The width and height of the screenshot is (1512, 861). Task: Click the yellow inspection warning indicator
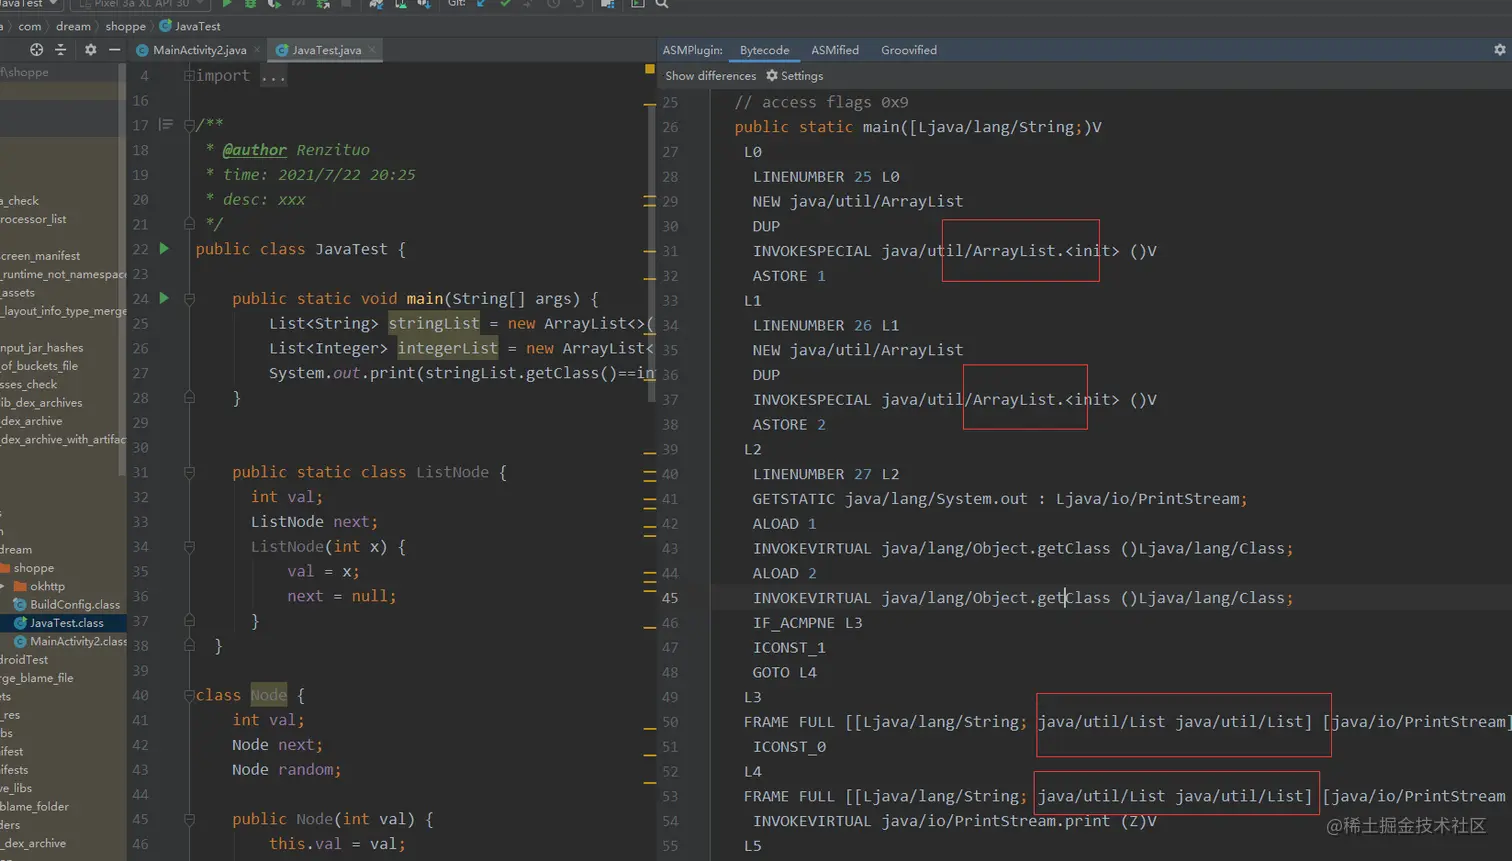650,70
